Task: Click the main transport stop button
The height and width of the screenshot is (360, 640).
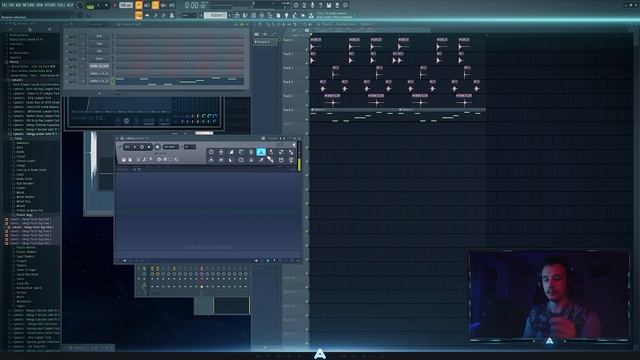Action: (x=107, y=6)
